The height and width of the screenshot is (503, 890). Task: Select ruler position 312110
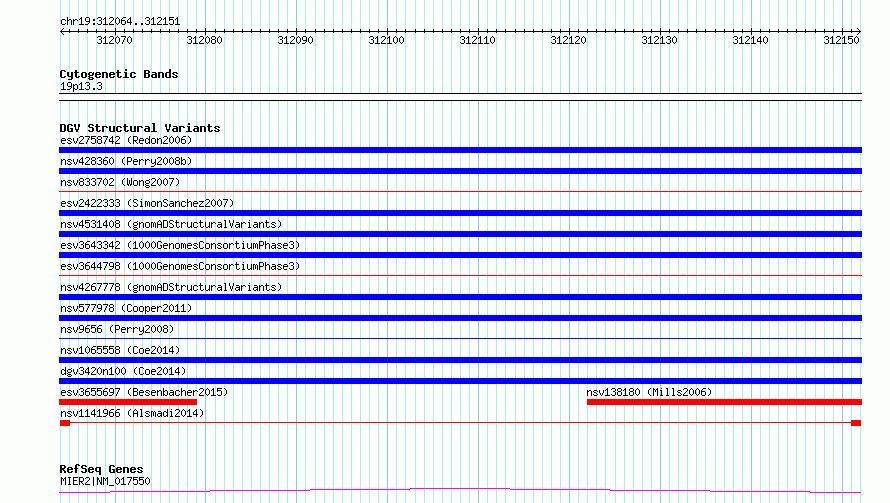[477, 40]
